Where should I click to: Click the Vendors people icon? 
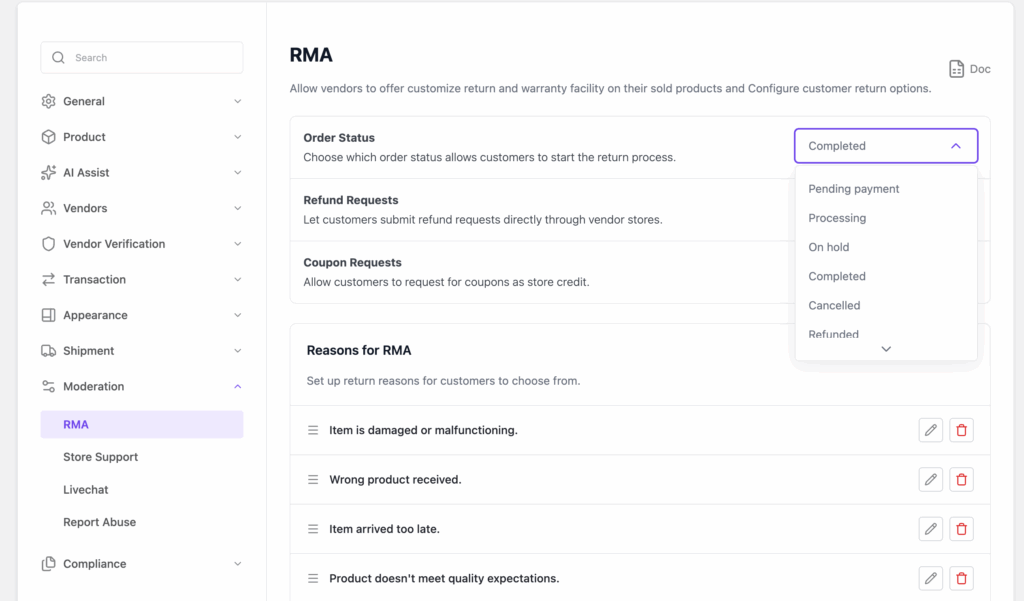tap(46, 207)
